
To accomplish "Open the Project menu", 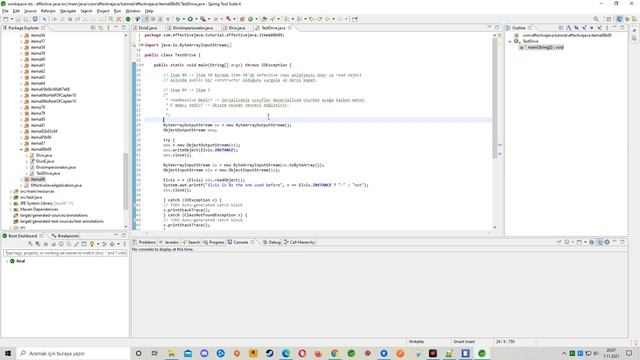I will (x=103, y=11).
